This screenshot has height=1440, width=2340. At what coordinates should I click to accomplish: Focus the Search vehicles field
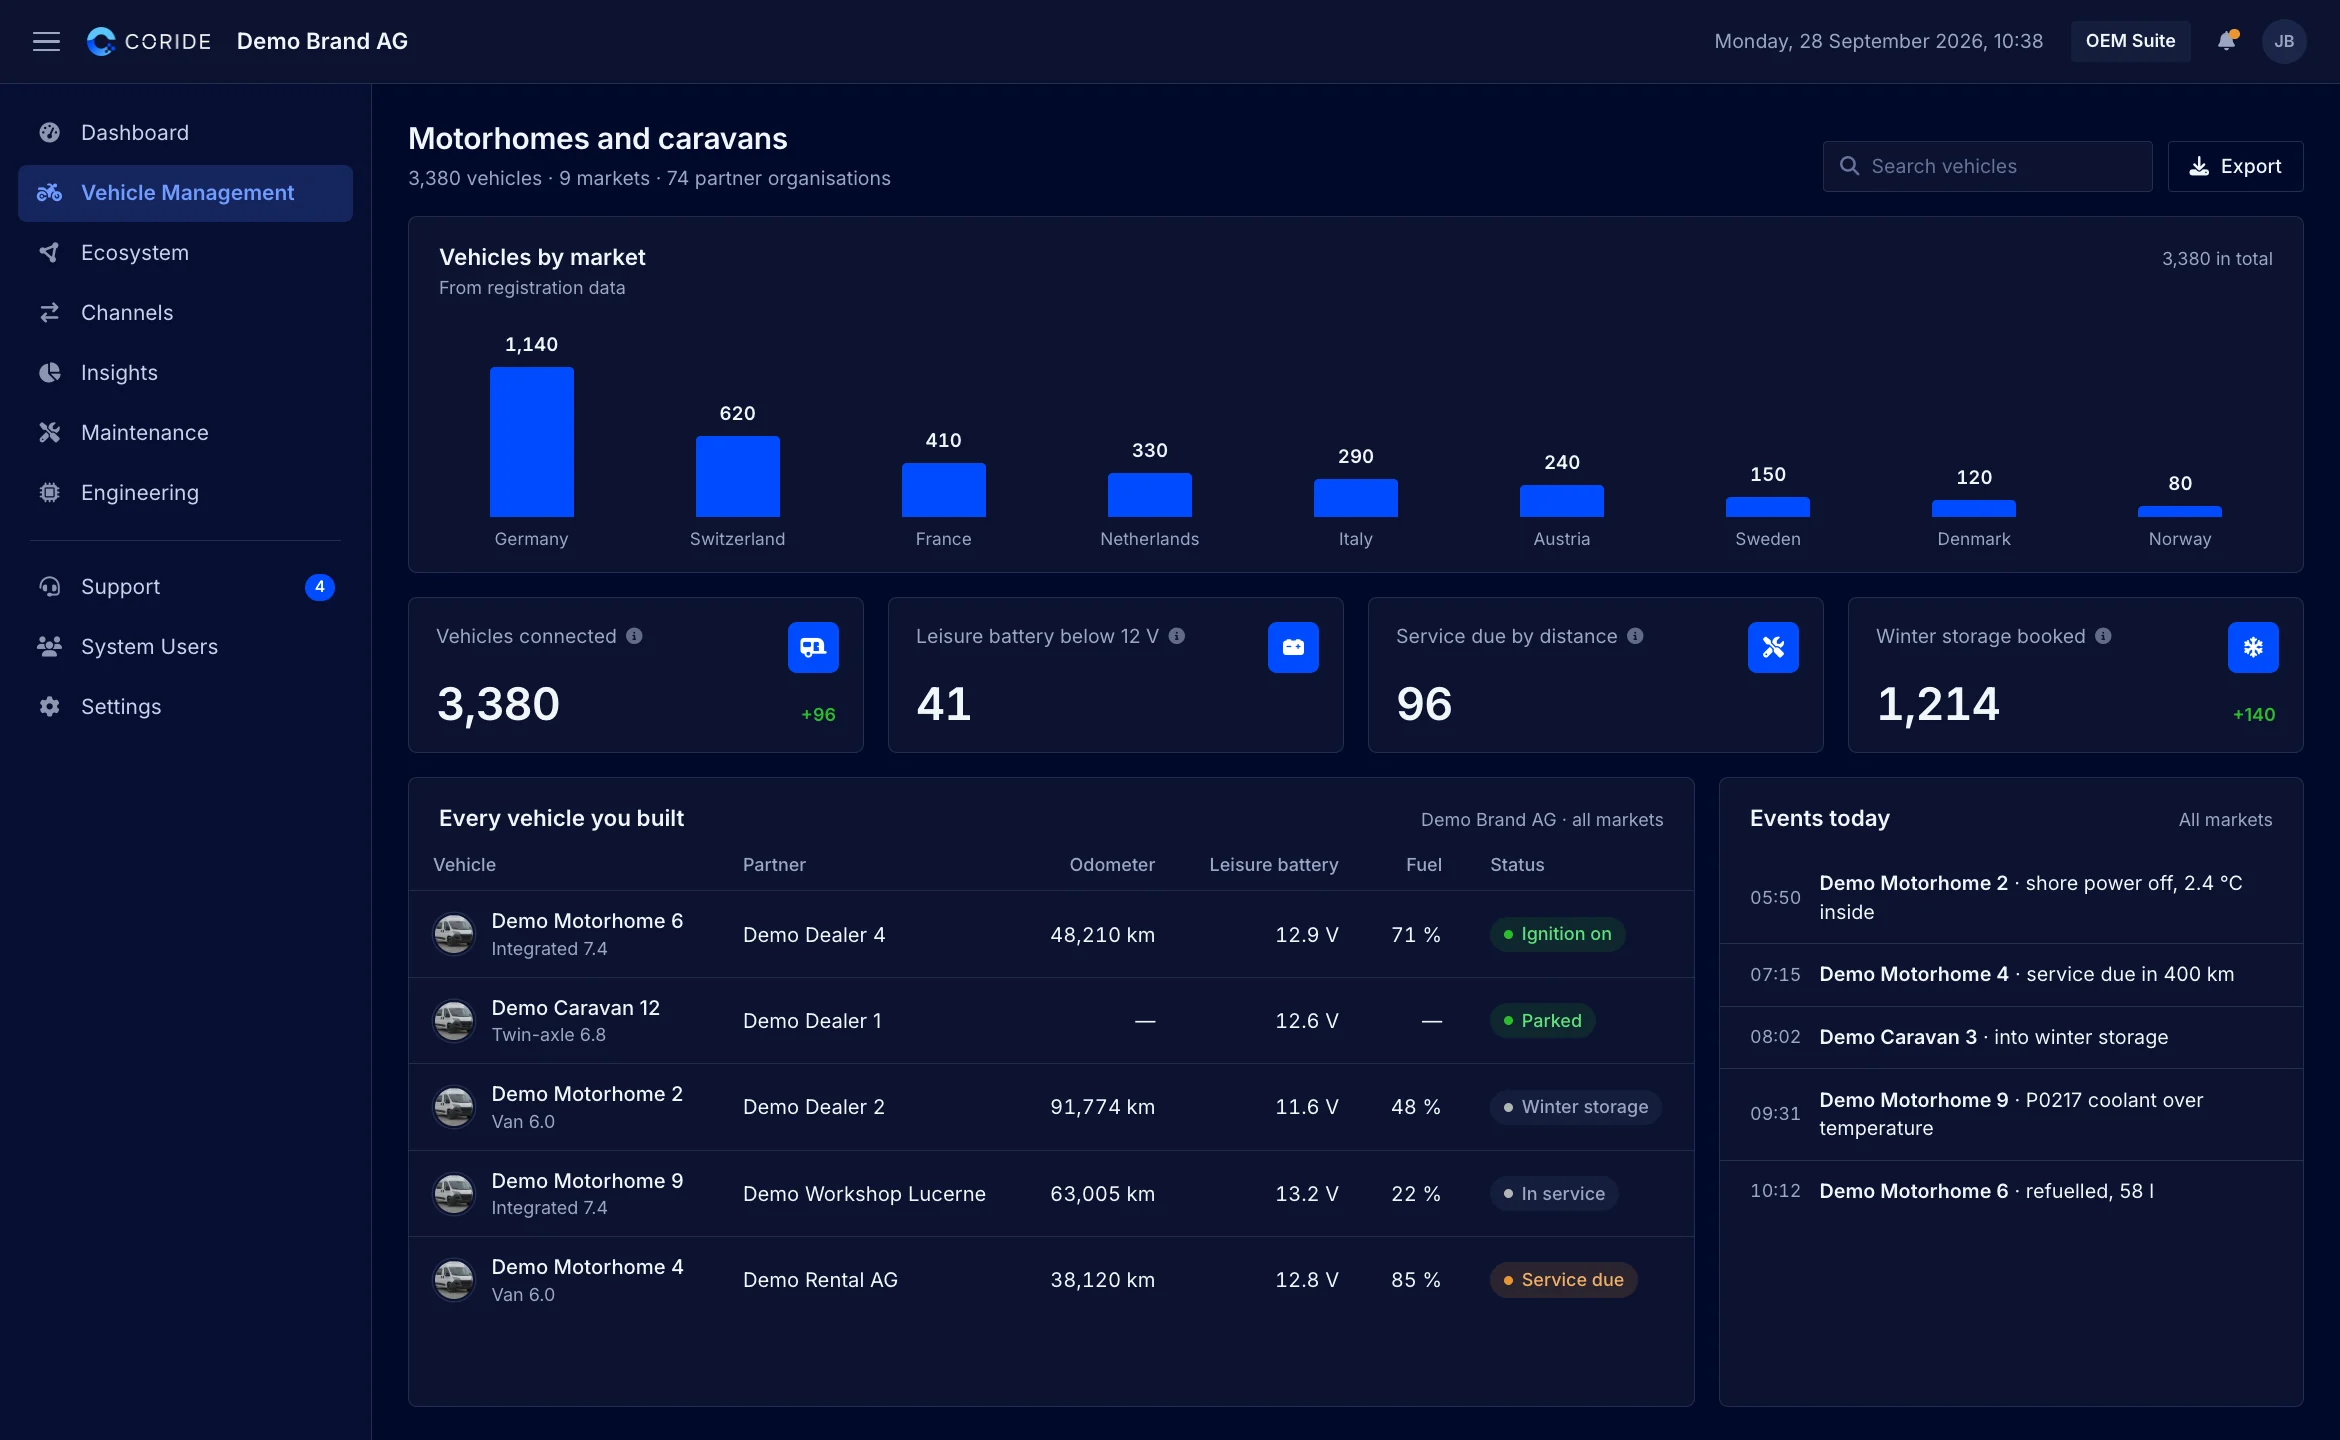pyautogui.click(x=1987, y=166)
